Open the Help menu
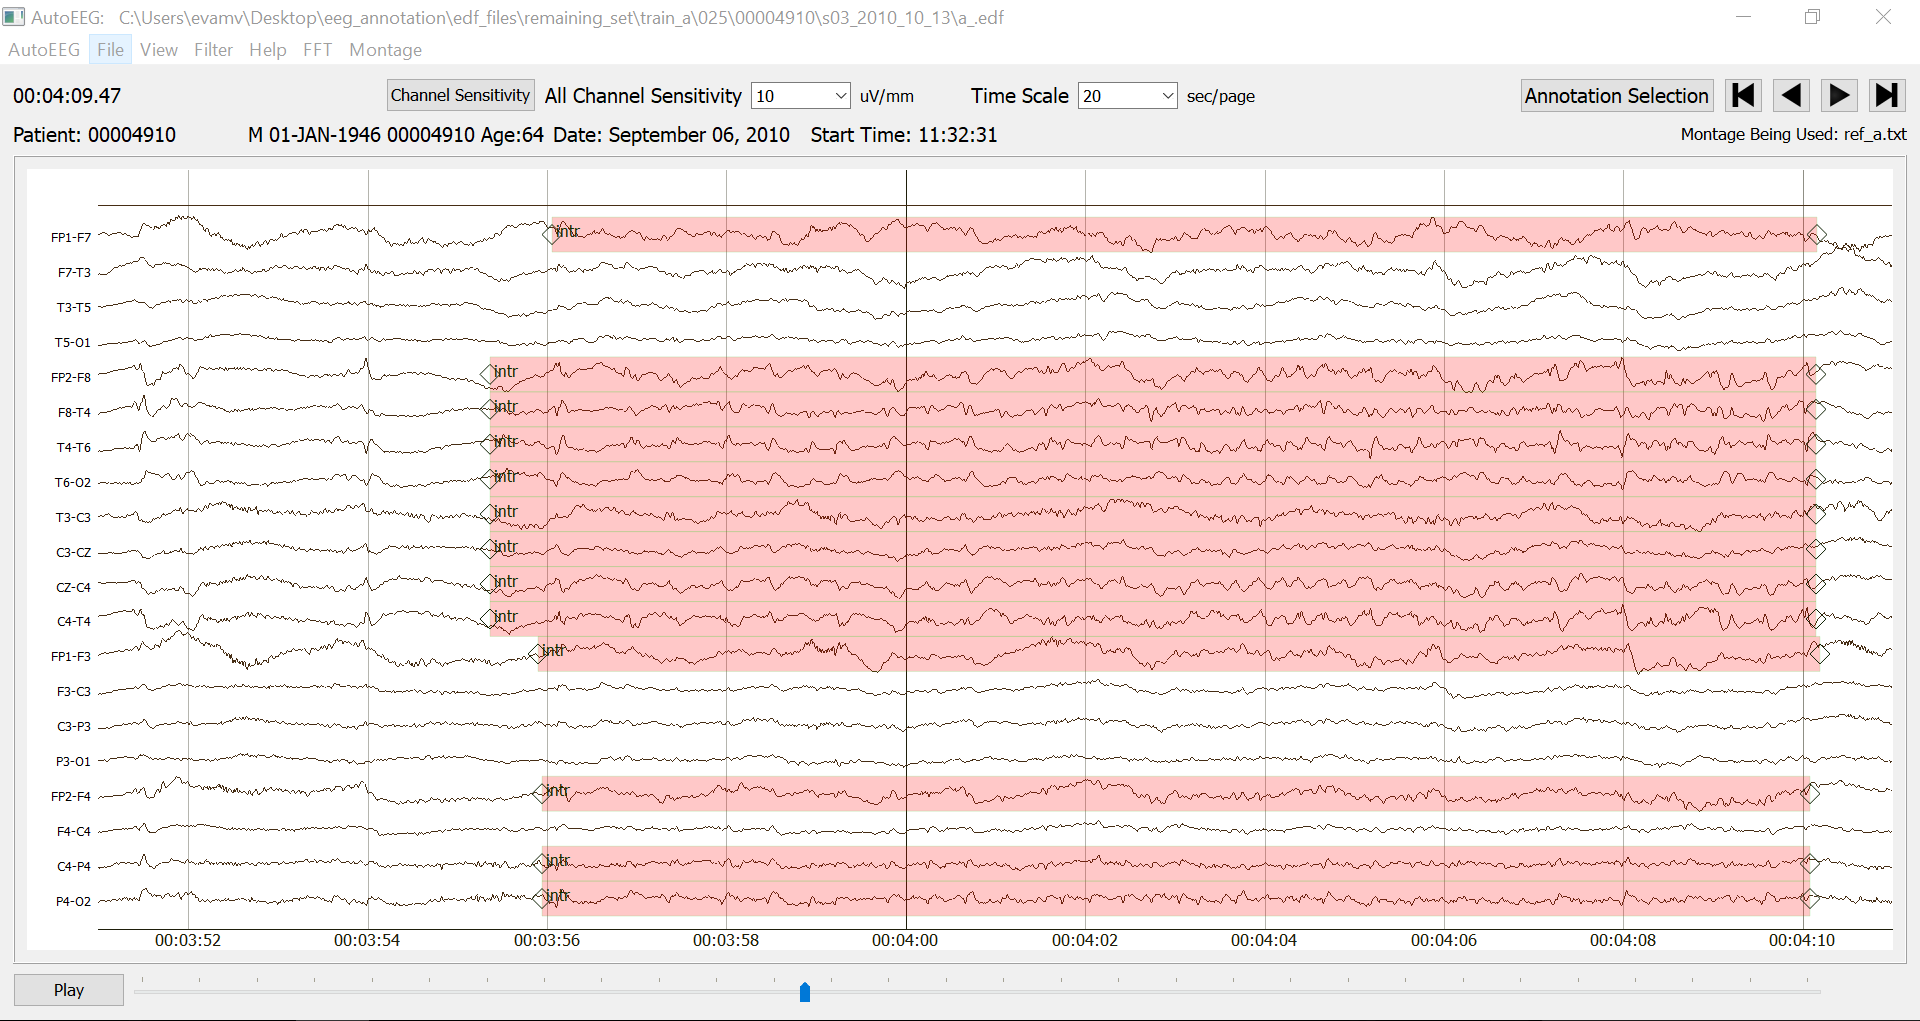 pos(267,50)
